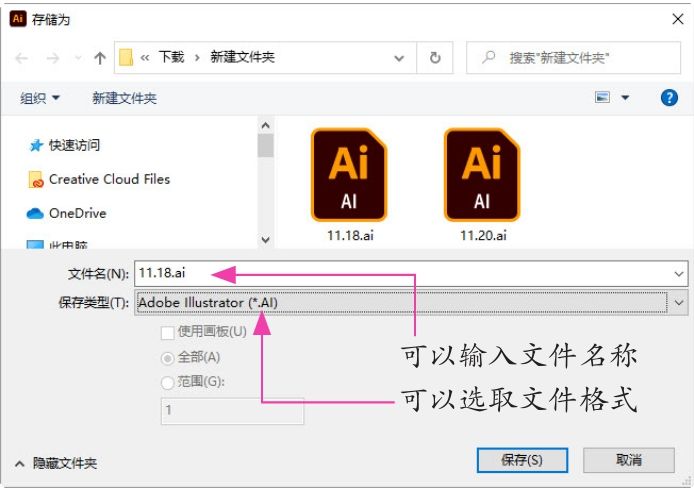Open OneDrive in the navigation pane
Viewport: 694px width, 492px height.
point(77,213)
